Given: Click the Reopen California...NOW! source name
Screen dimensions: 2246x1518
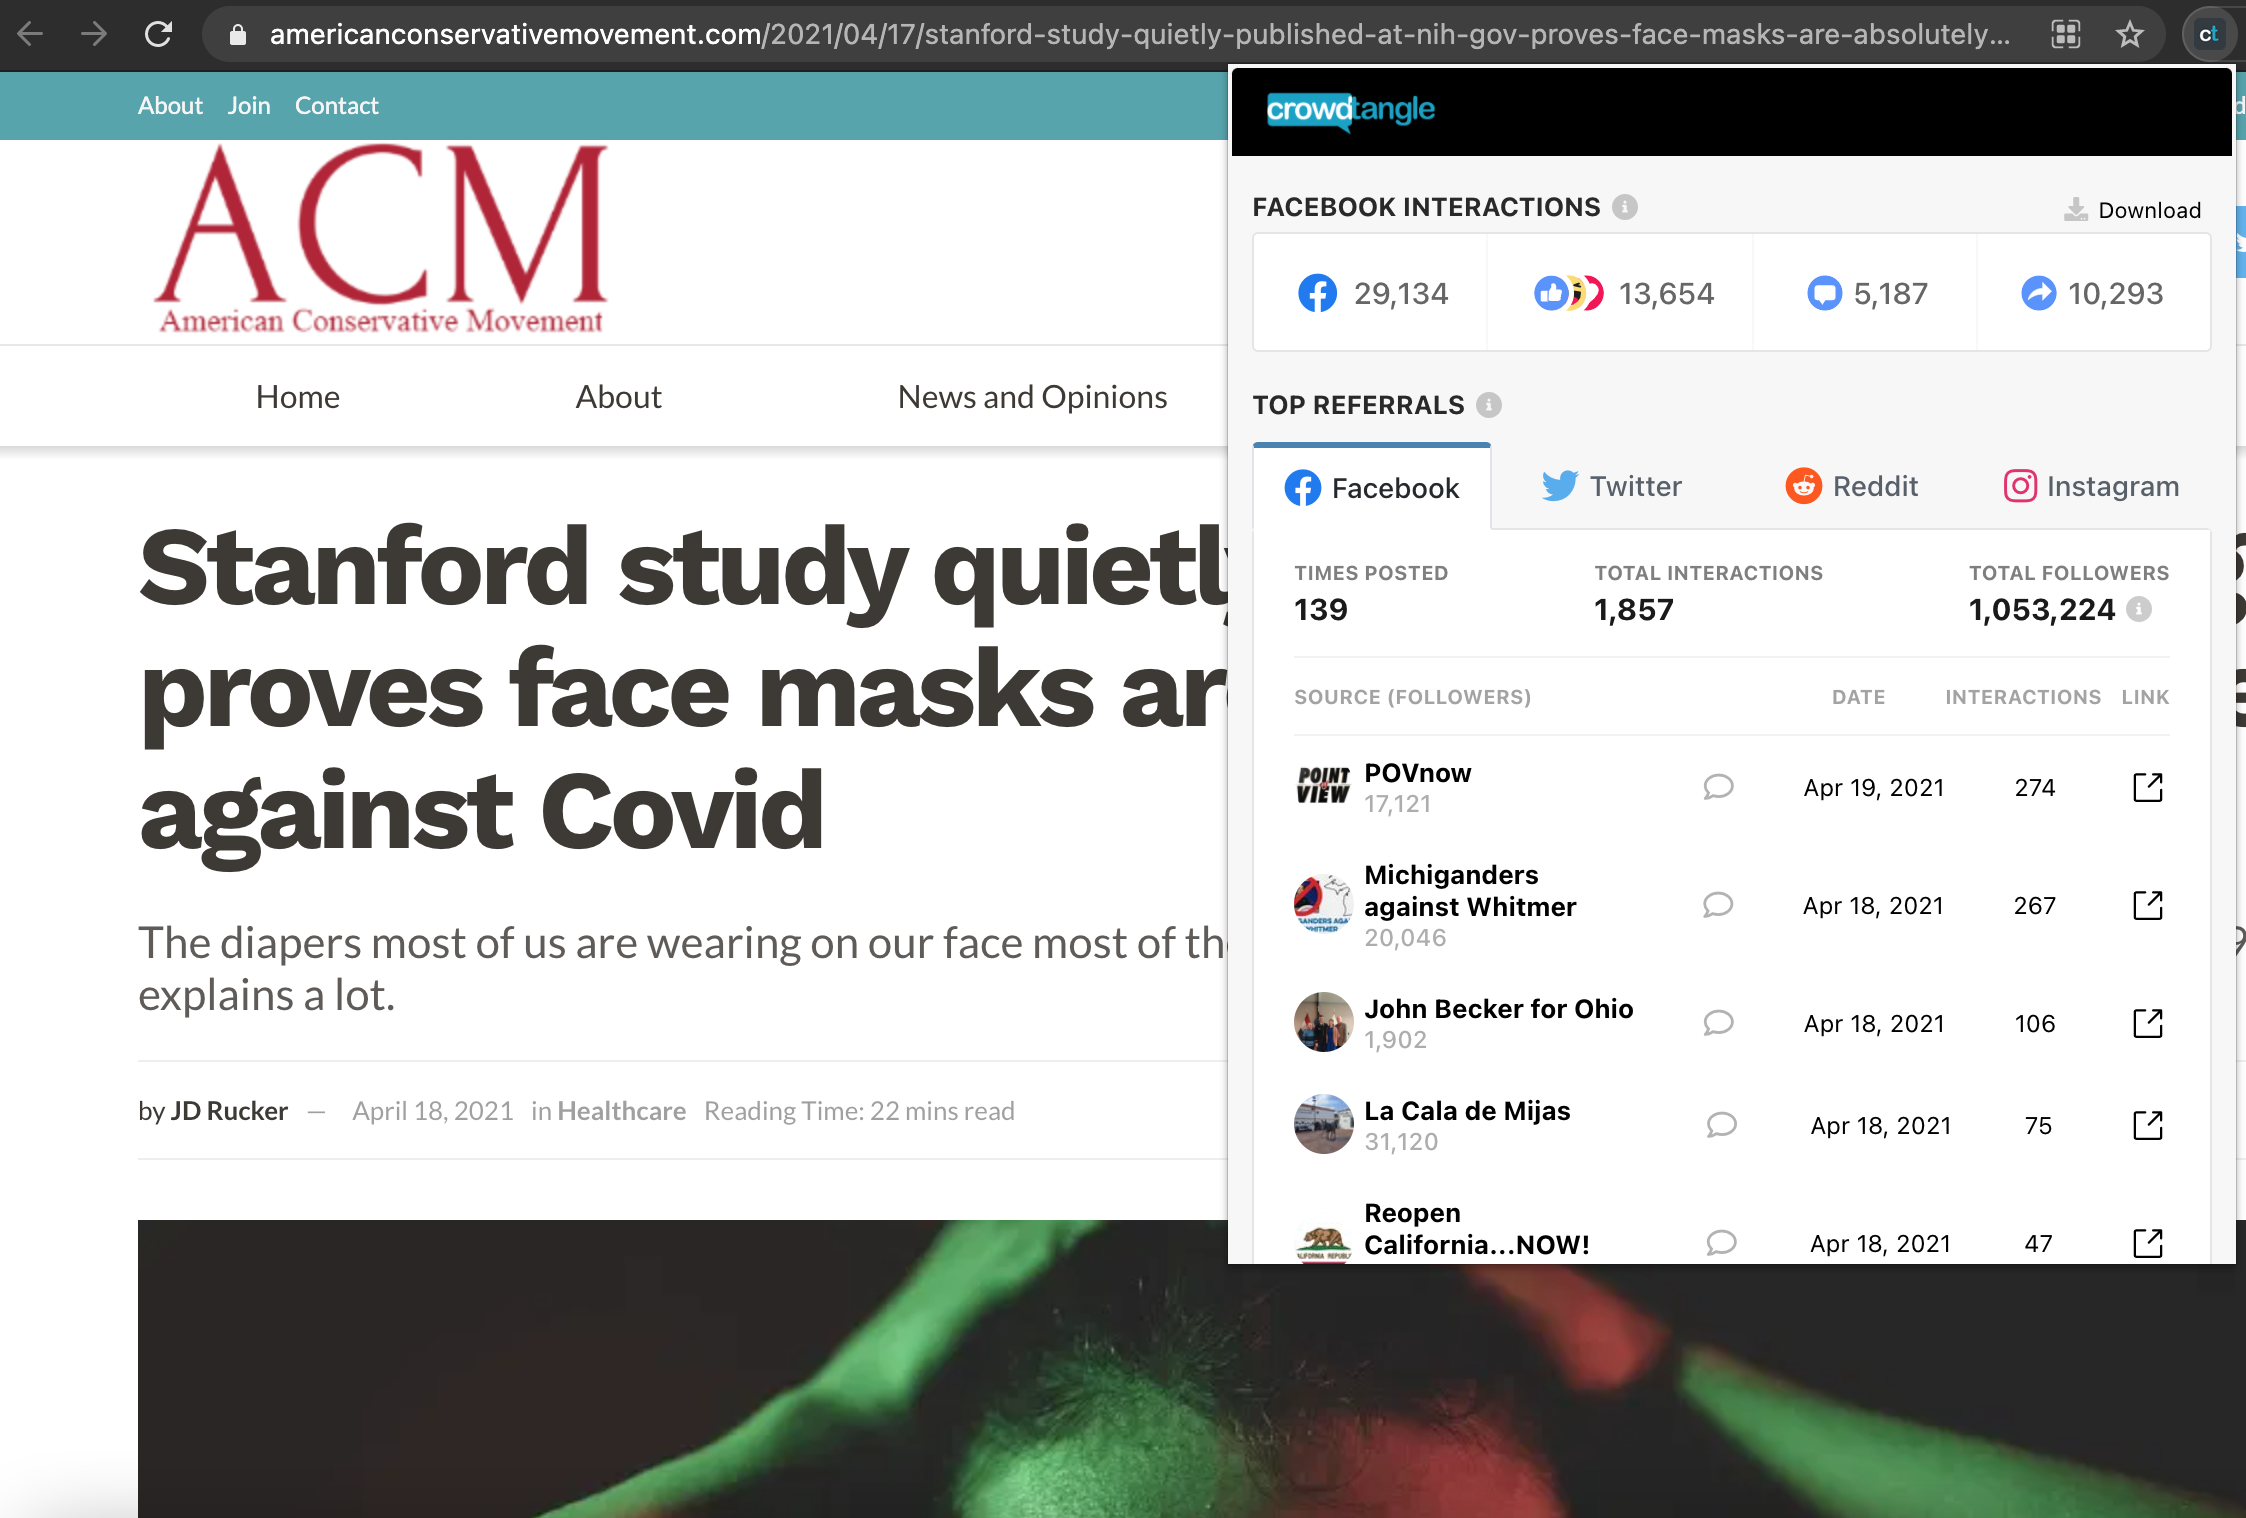Looking at the screenshot, I should pyautogui.click(x=1476, y=1229).
